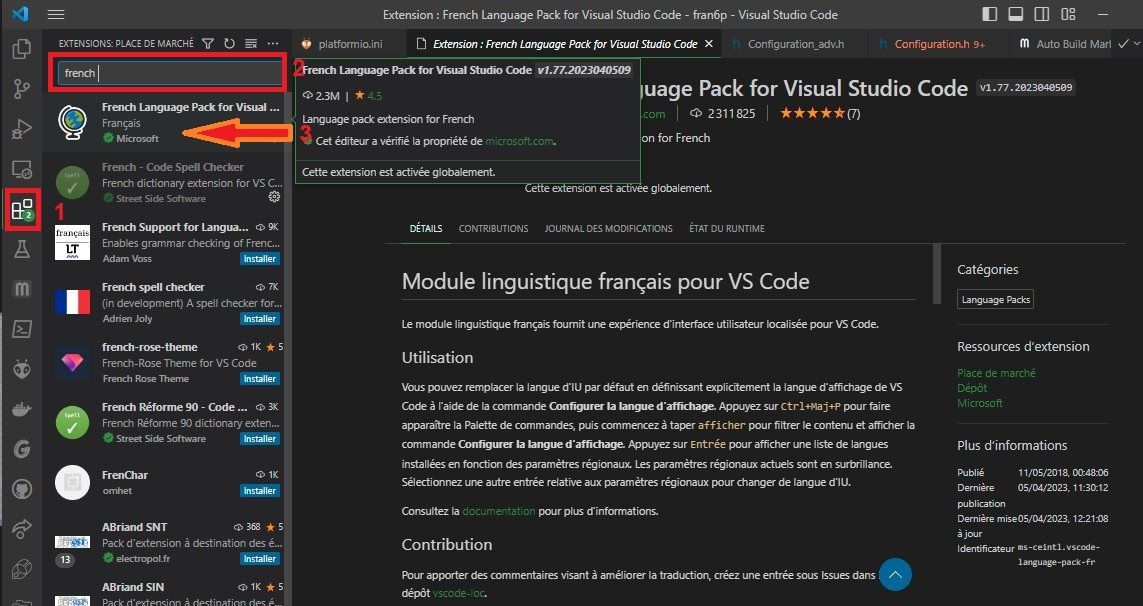Screen dimensions: 1143x606
Task: Close the French Language Pack extension tab
Action: pyautogui.click(x=709, y=44)
